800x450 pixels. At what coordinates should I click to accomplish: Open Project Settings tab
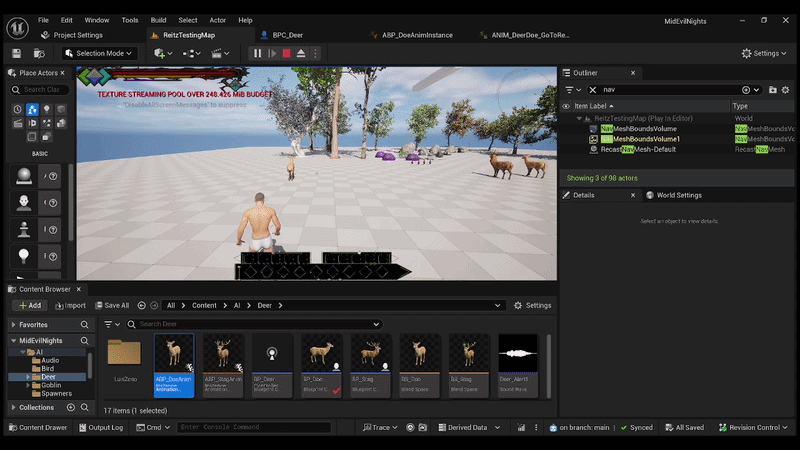pyautogui.click(x=72, y=35)
